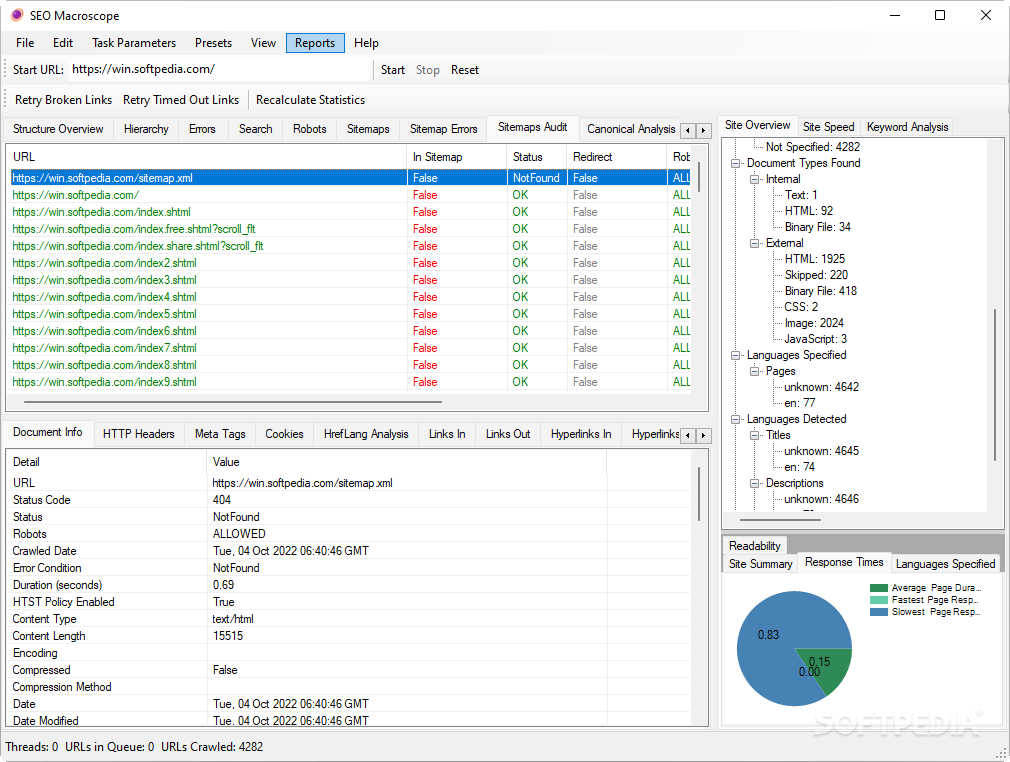1010x762 pixels.
Task: Open the Help menu
Action: 366,43
